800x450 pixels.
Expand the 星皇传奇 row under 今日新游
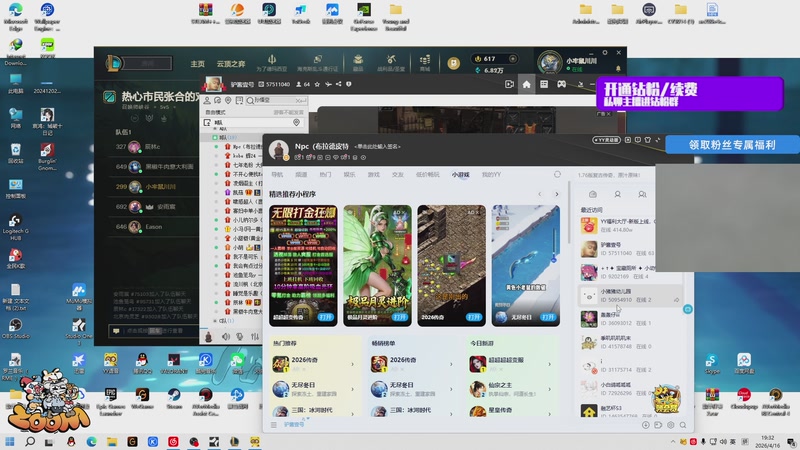pos(549,413)
